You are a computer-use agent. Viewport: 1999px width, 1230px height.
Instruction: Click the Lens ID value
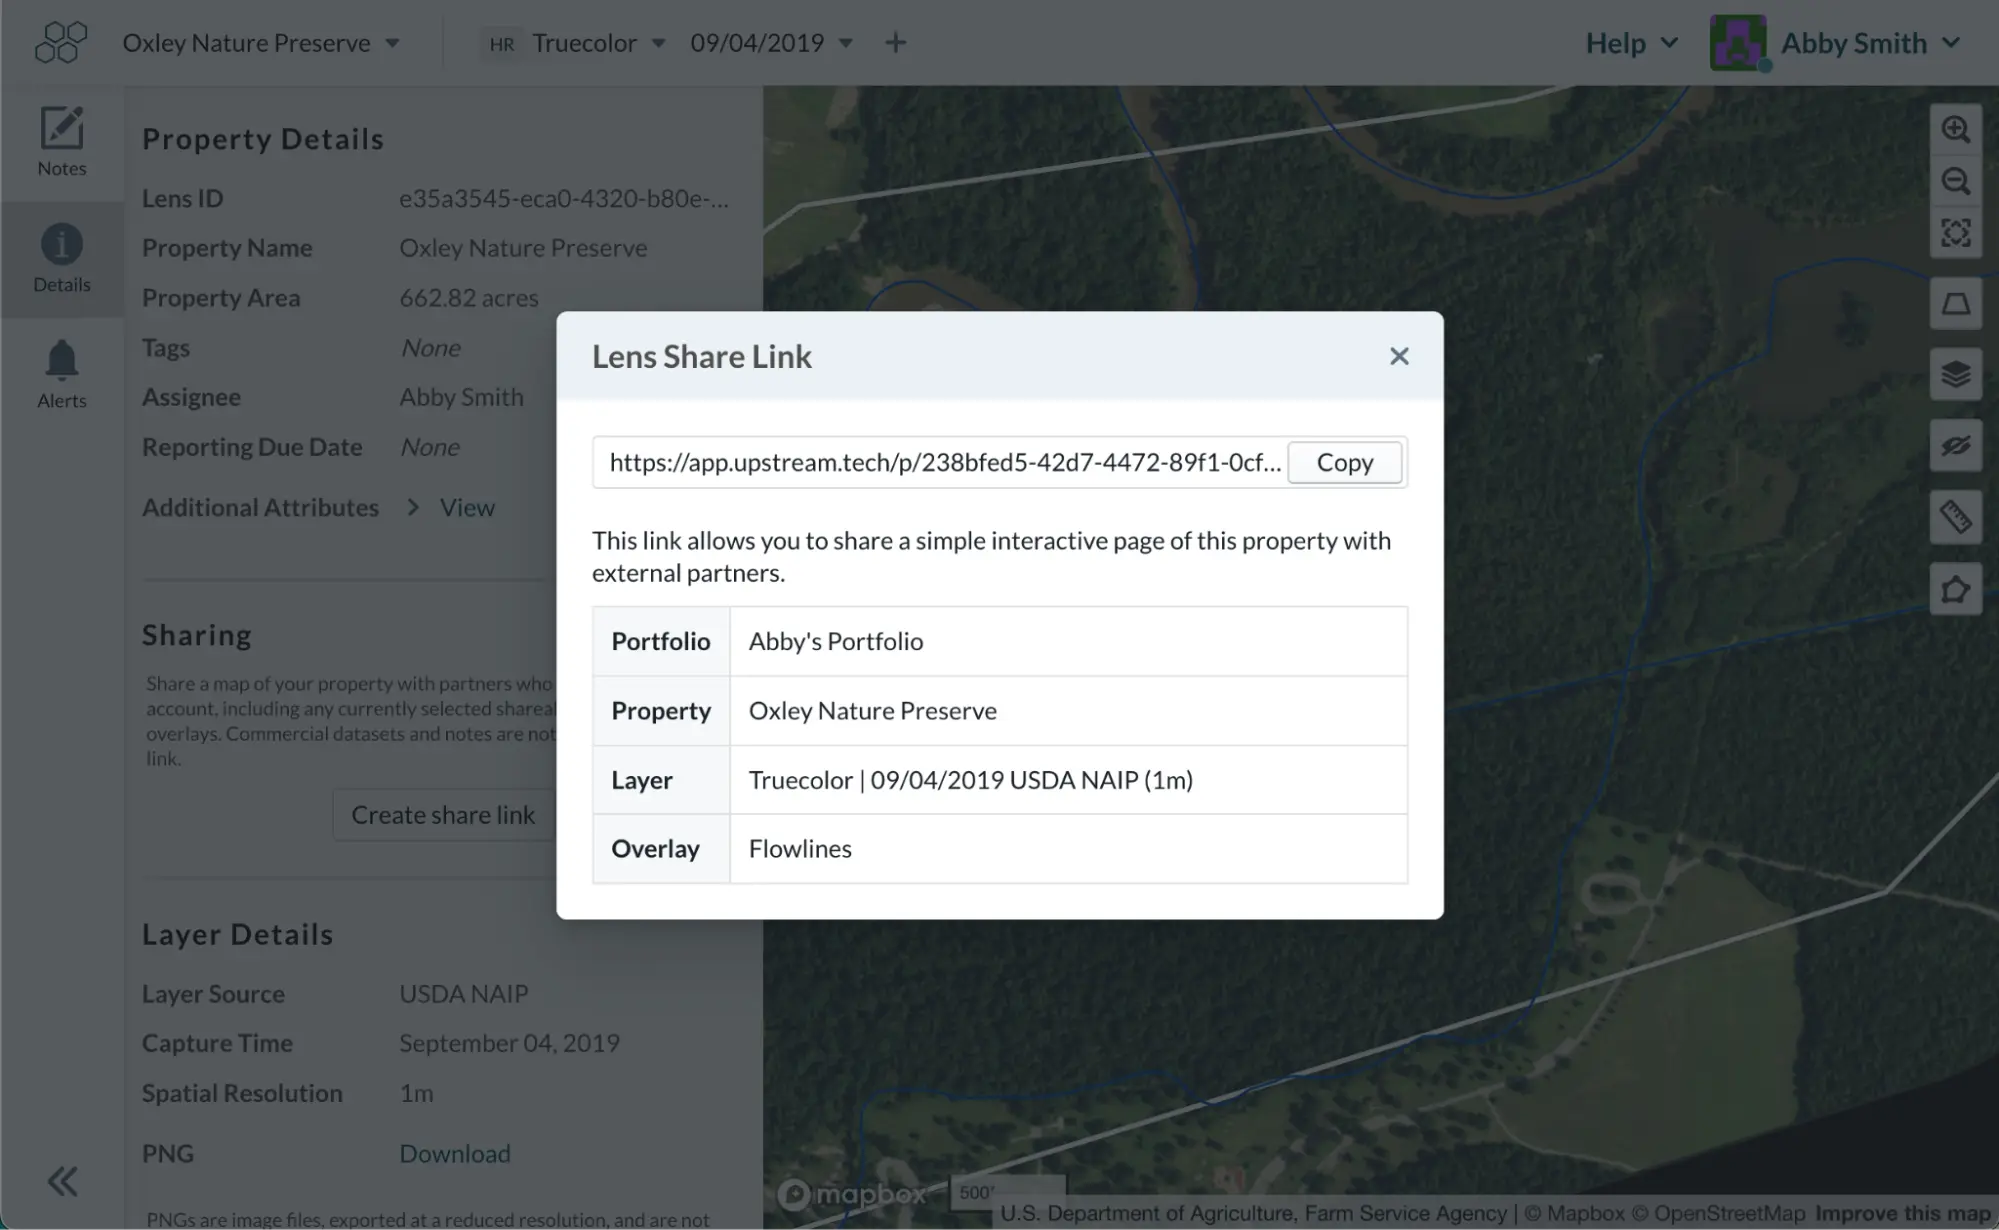(564, 198)
